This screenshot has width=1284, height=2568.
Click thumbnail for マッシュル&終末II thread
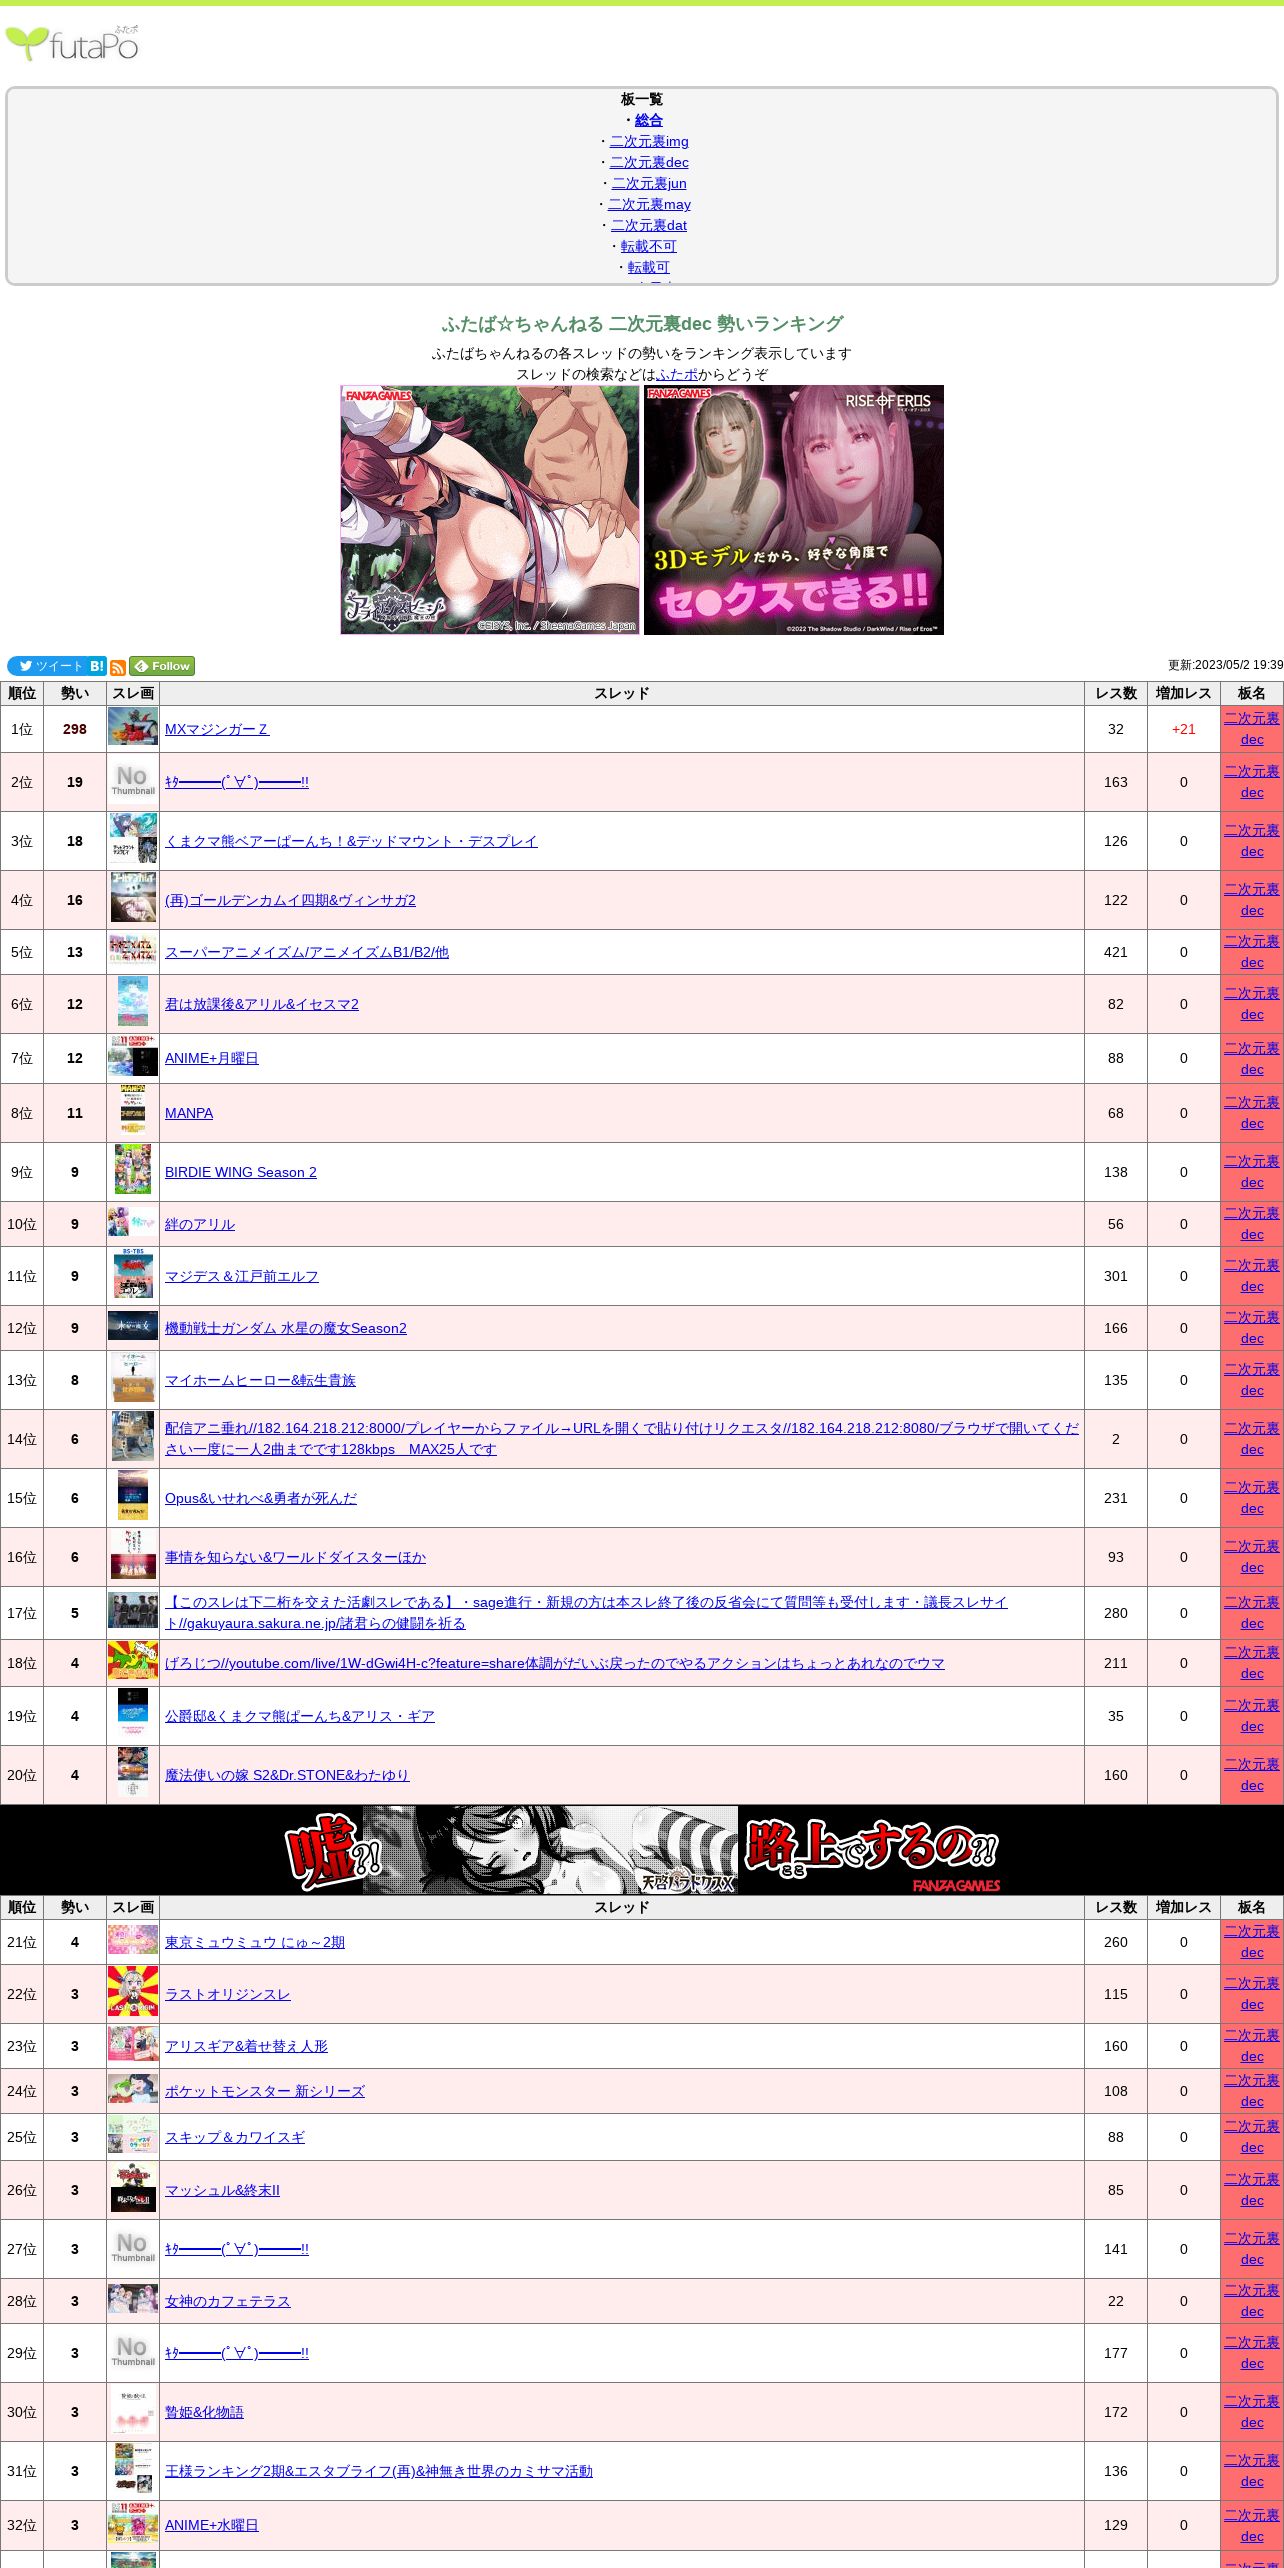coord(133,2188)
